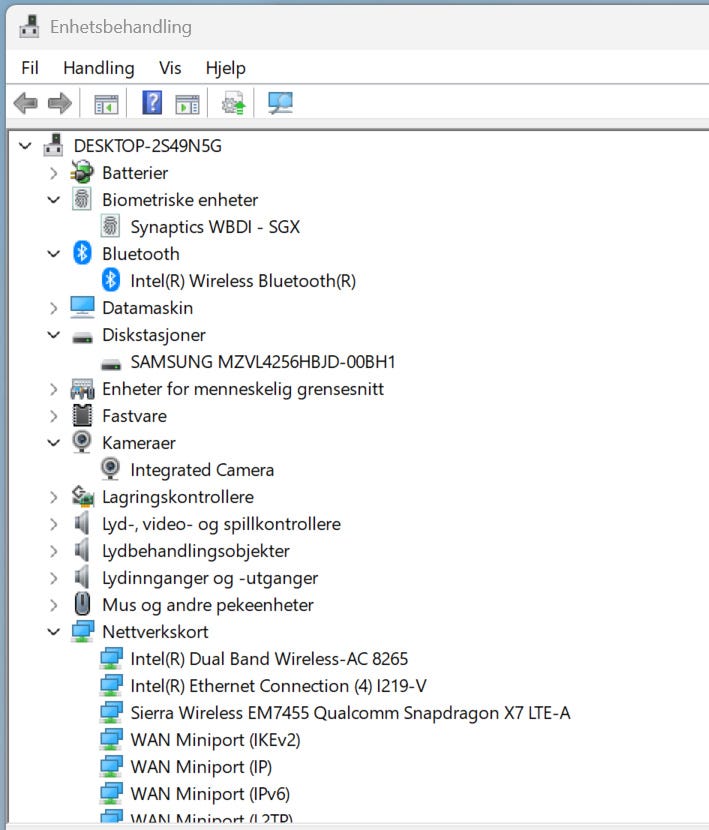Select the DESKTOP-2S49N5G computer name
The height and width of the screenshot is (830, 709).
pos(148,146)
